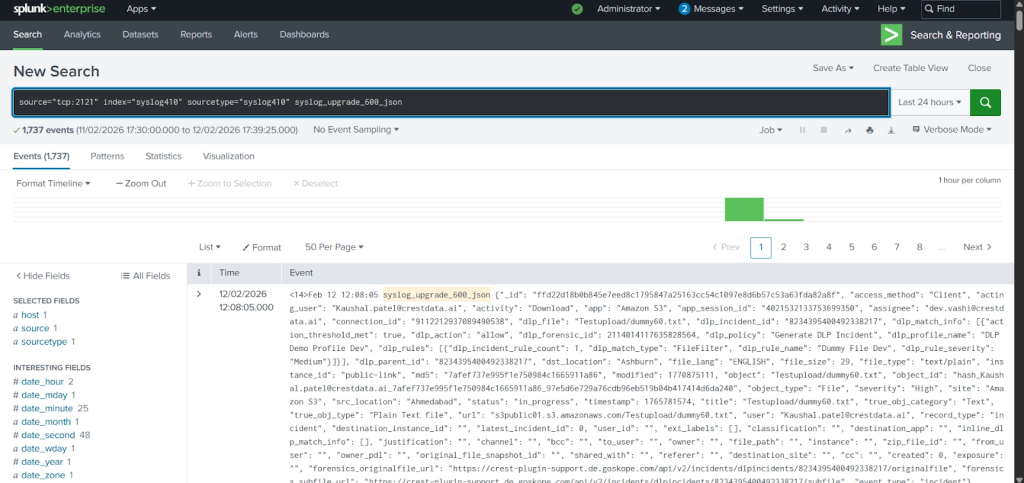Screen dimensions: 1024x483
Task: Click the date_hour interesting field
Action: (43, 382)
